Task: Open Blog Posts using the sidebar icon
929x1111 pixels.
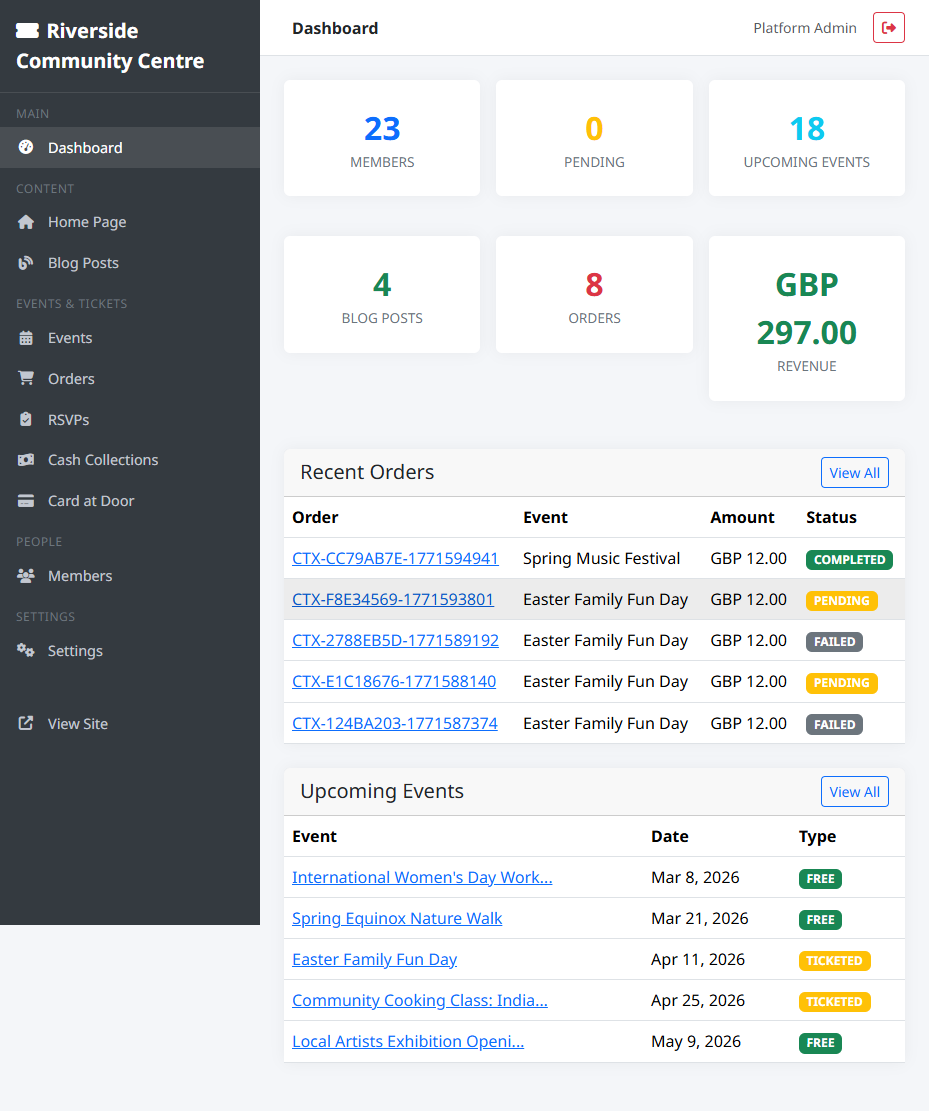Action: click(25, 263)
